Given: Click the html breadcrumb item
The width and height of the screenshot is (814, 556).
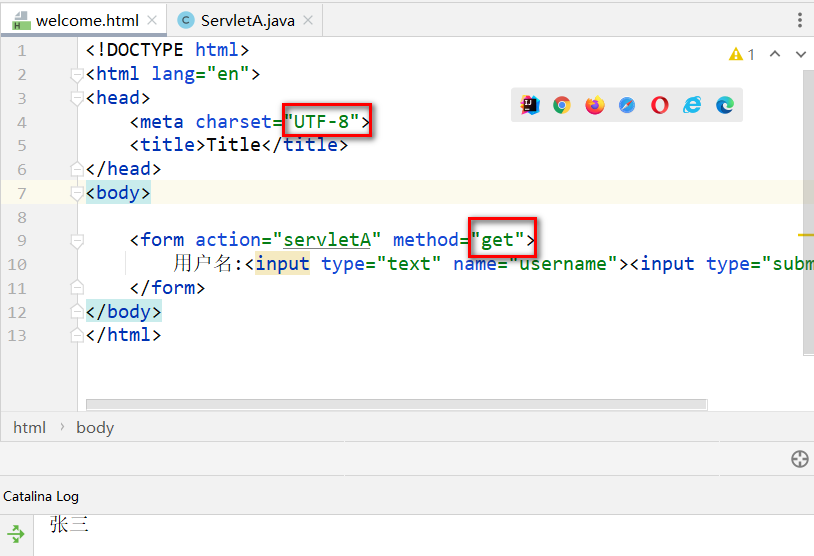Looking at the screenshot, I should (x=29, y=428).
